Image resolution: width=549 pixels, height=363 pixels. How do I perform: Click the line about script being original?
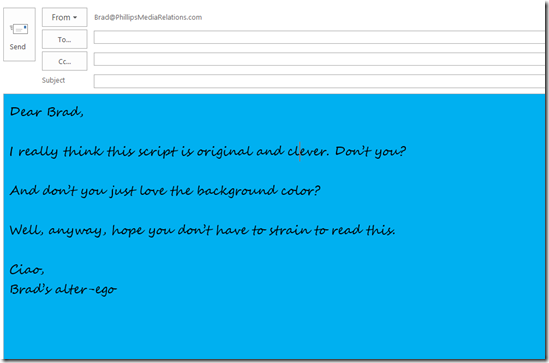coord(208,152)
